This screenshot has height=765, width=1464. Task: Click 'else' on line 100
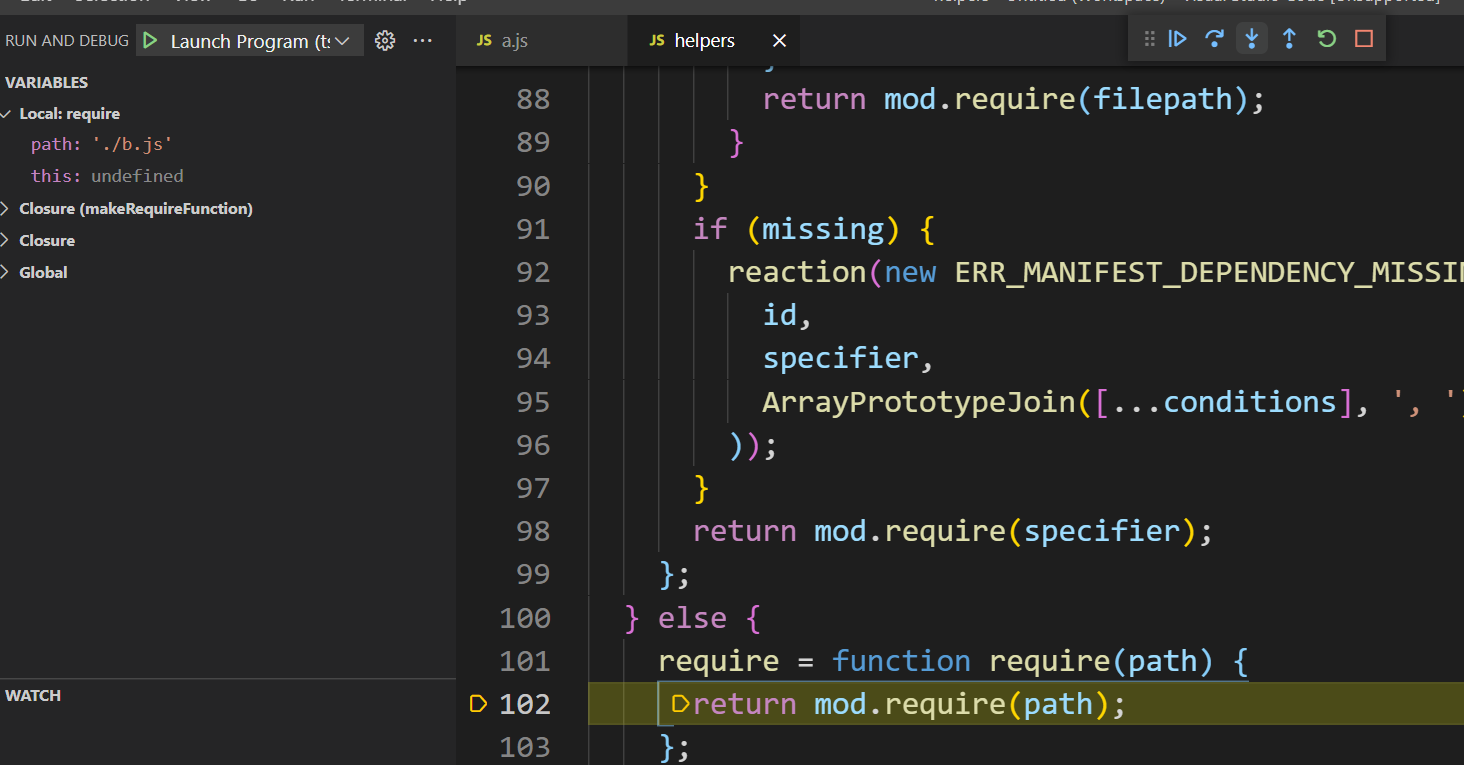click(692, 618)
